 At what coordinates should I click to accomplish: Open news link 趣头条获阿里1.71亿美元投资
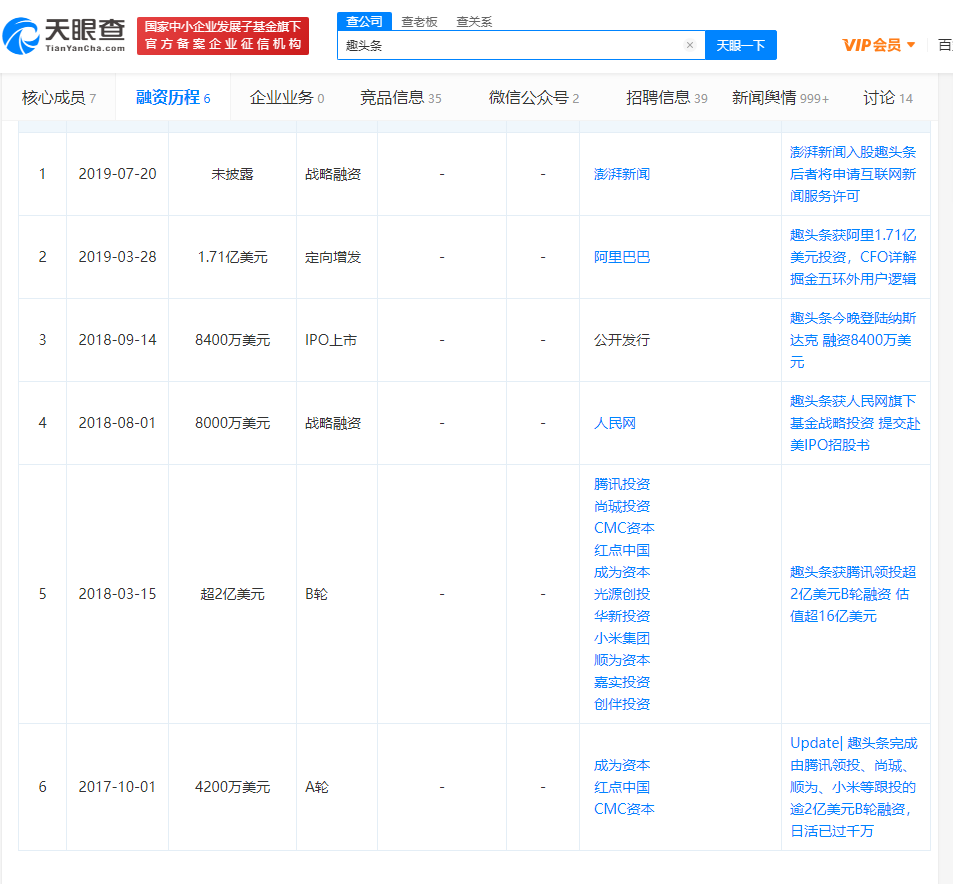(x=853, y=257)
